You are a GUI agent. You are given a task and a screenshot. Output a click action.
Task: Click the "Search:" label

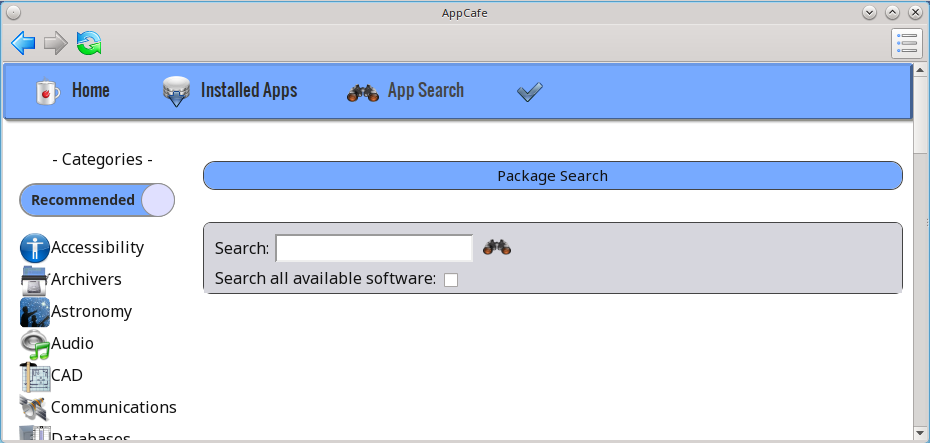(242, 248)
